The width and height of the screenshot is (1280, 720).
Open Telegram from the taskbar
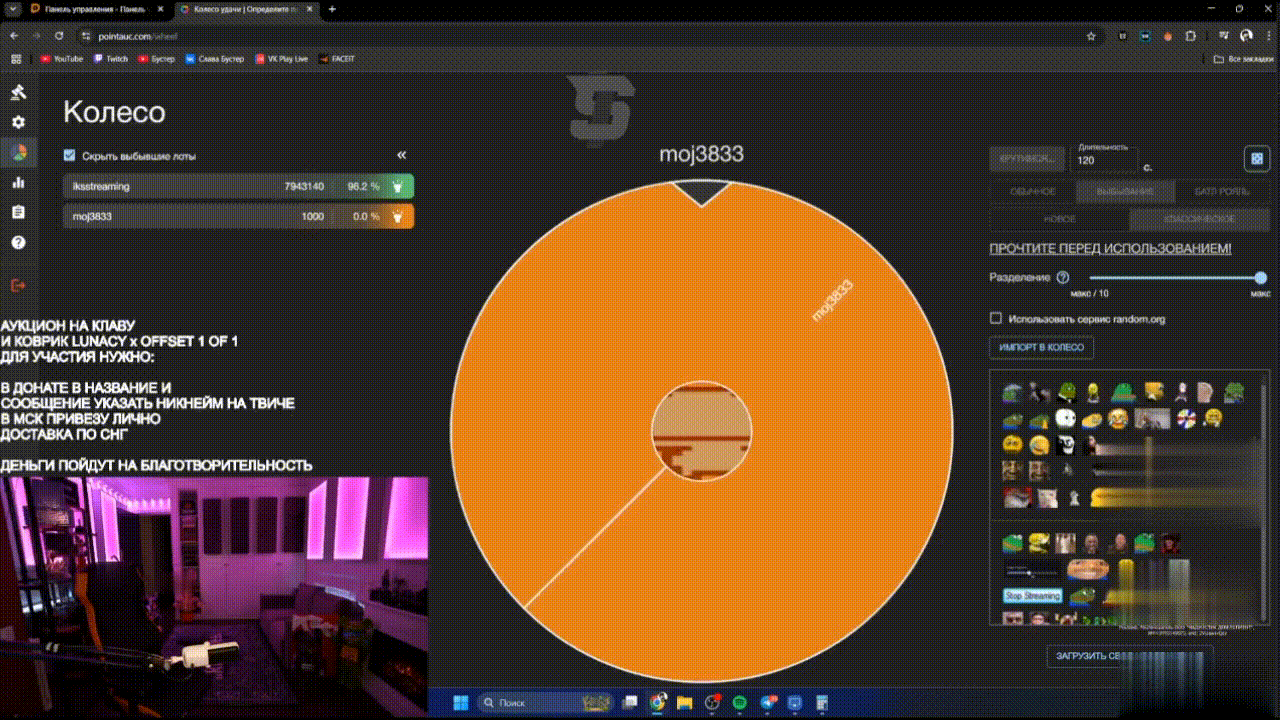click(x=768, y=702)
